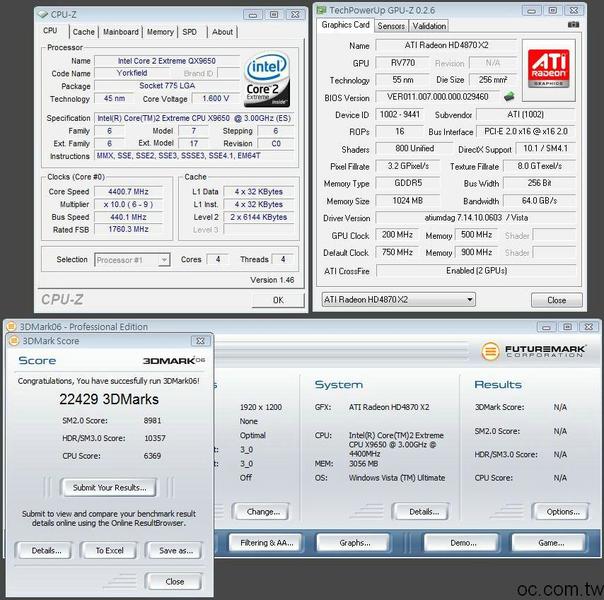Screen dimensions: 604x600
Task: Click the Intel Core 2 Extreme logo
Action: click(x=267, y=79)
